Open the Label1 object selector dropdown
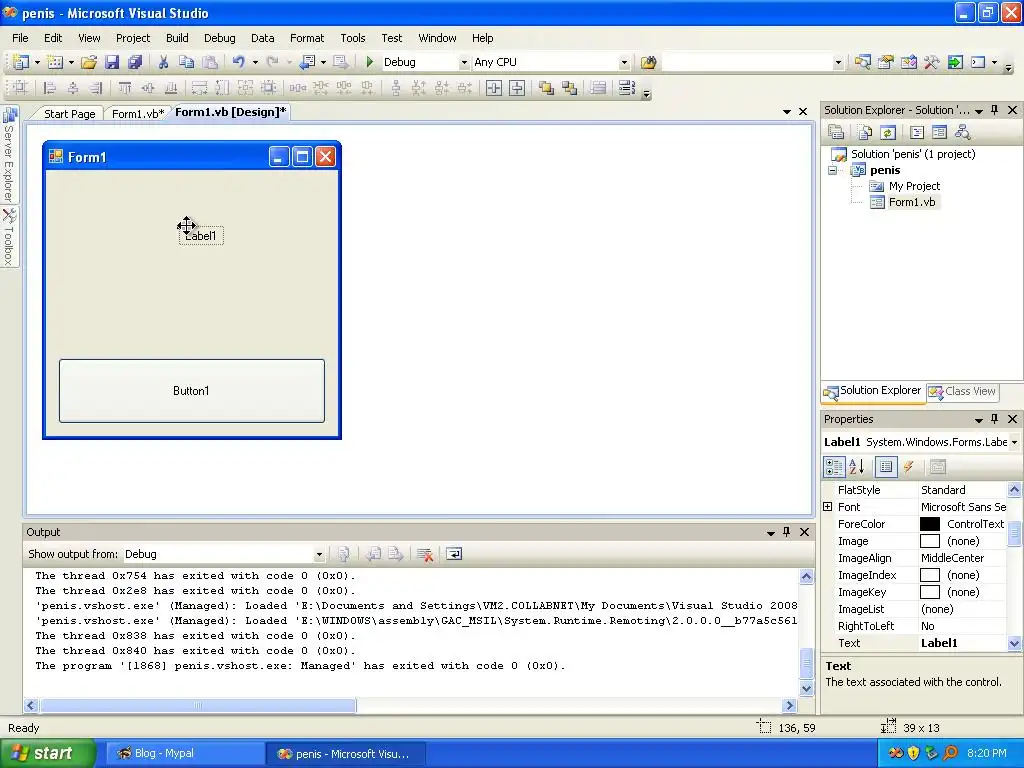The image size is (1024, 768). (x=1014, y=442)
